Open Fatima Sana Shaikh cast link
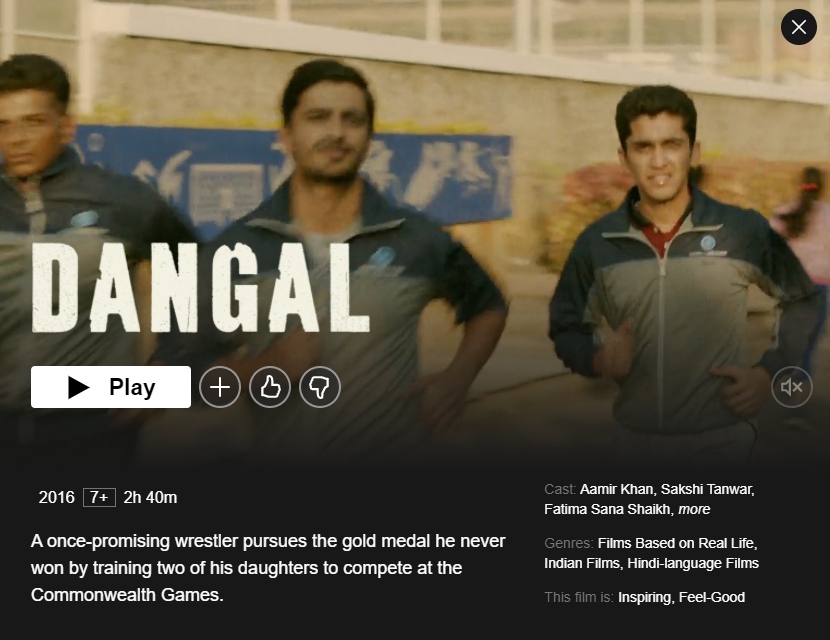The width and height of the screenshot is (830, 640). tap(607, 509)
